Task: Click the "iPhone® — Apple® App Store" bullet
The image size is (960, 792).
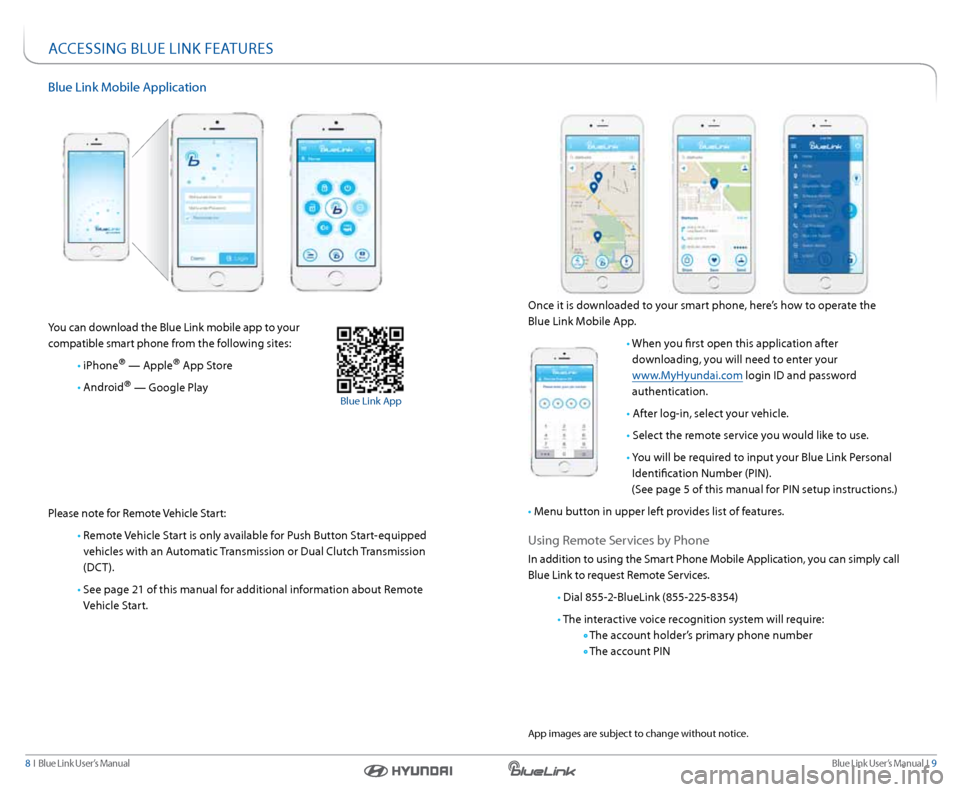Action: pos(157,365)
